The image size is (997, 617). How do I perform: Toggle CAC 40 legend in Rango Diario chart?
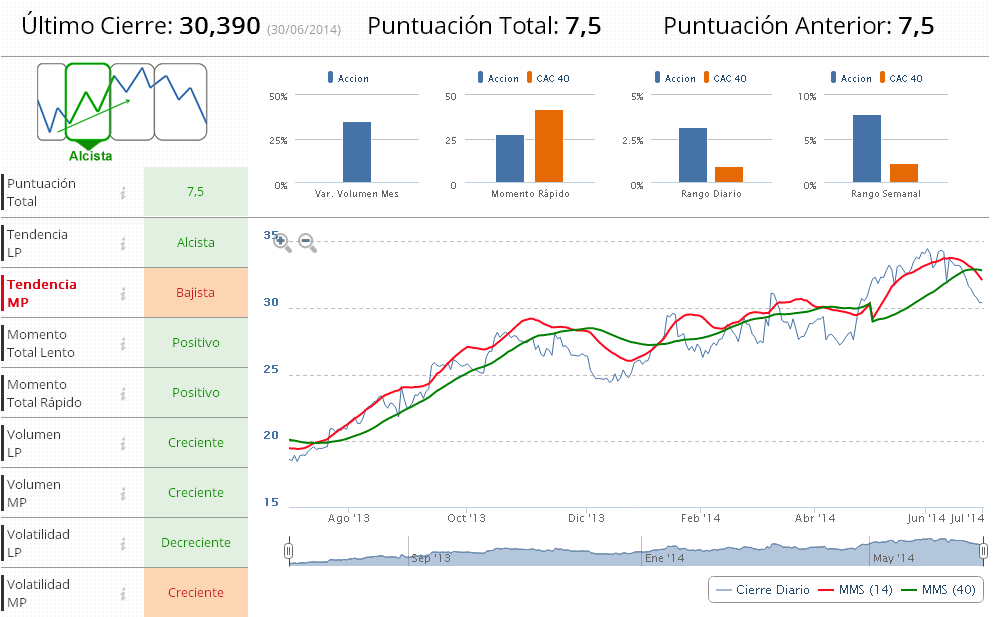(725, 78)
